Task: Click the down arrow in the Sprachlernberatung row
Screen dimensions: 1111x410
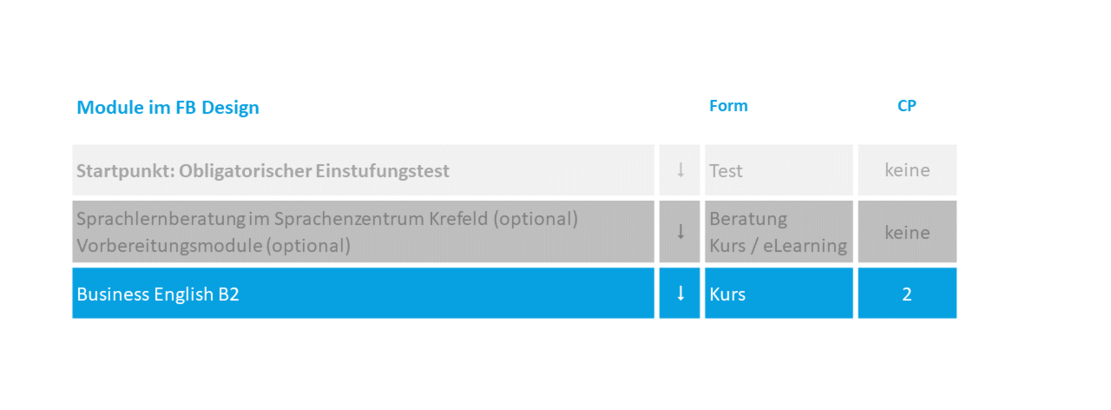Action: pyautogui.click(x=680, y=232)
